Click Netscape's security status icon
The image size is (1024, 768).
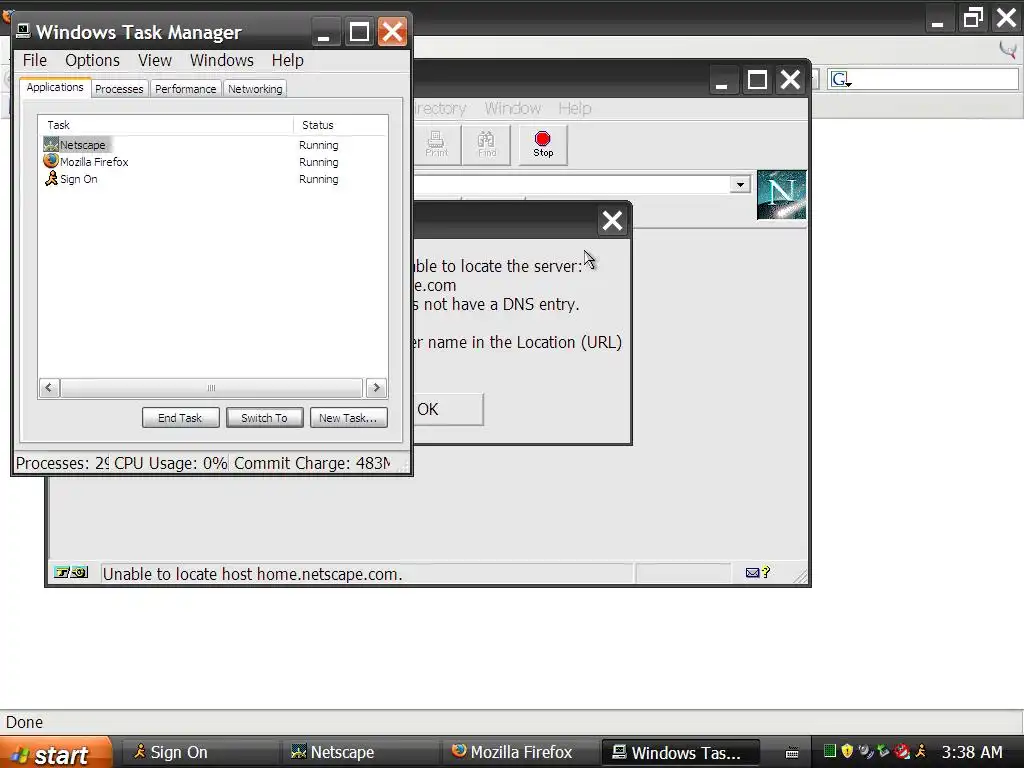71,573
